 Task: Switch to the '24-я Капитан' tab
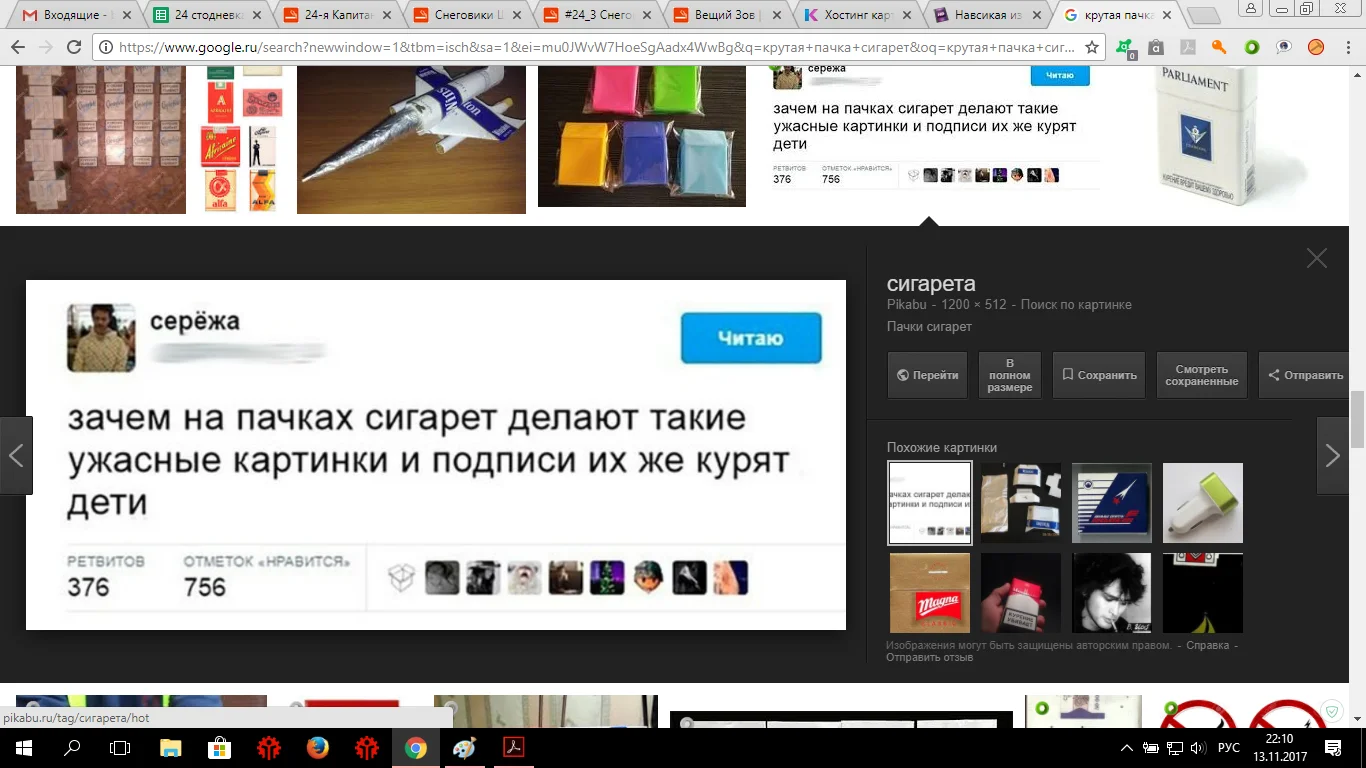337,15
